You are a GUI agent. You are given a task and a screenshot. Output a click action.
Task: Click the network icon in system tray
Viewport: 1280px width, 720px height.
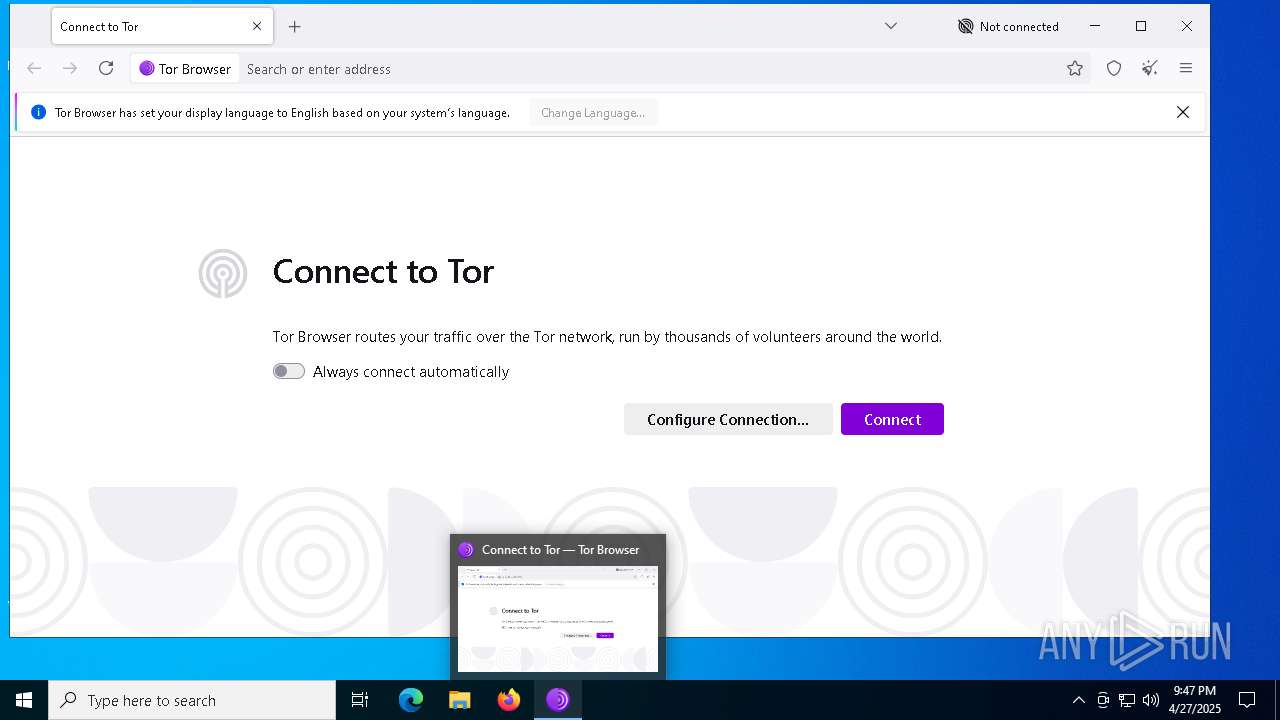point(1127,700)
